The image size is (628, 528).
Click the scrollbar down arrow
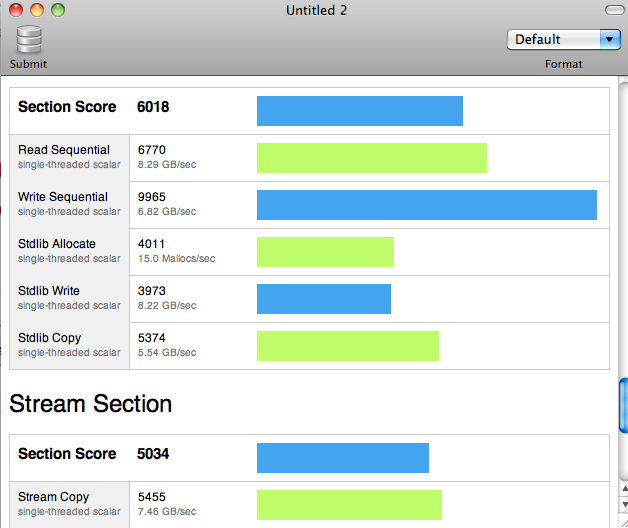pyautogui.click(x=624, y=504)
